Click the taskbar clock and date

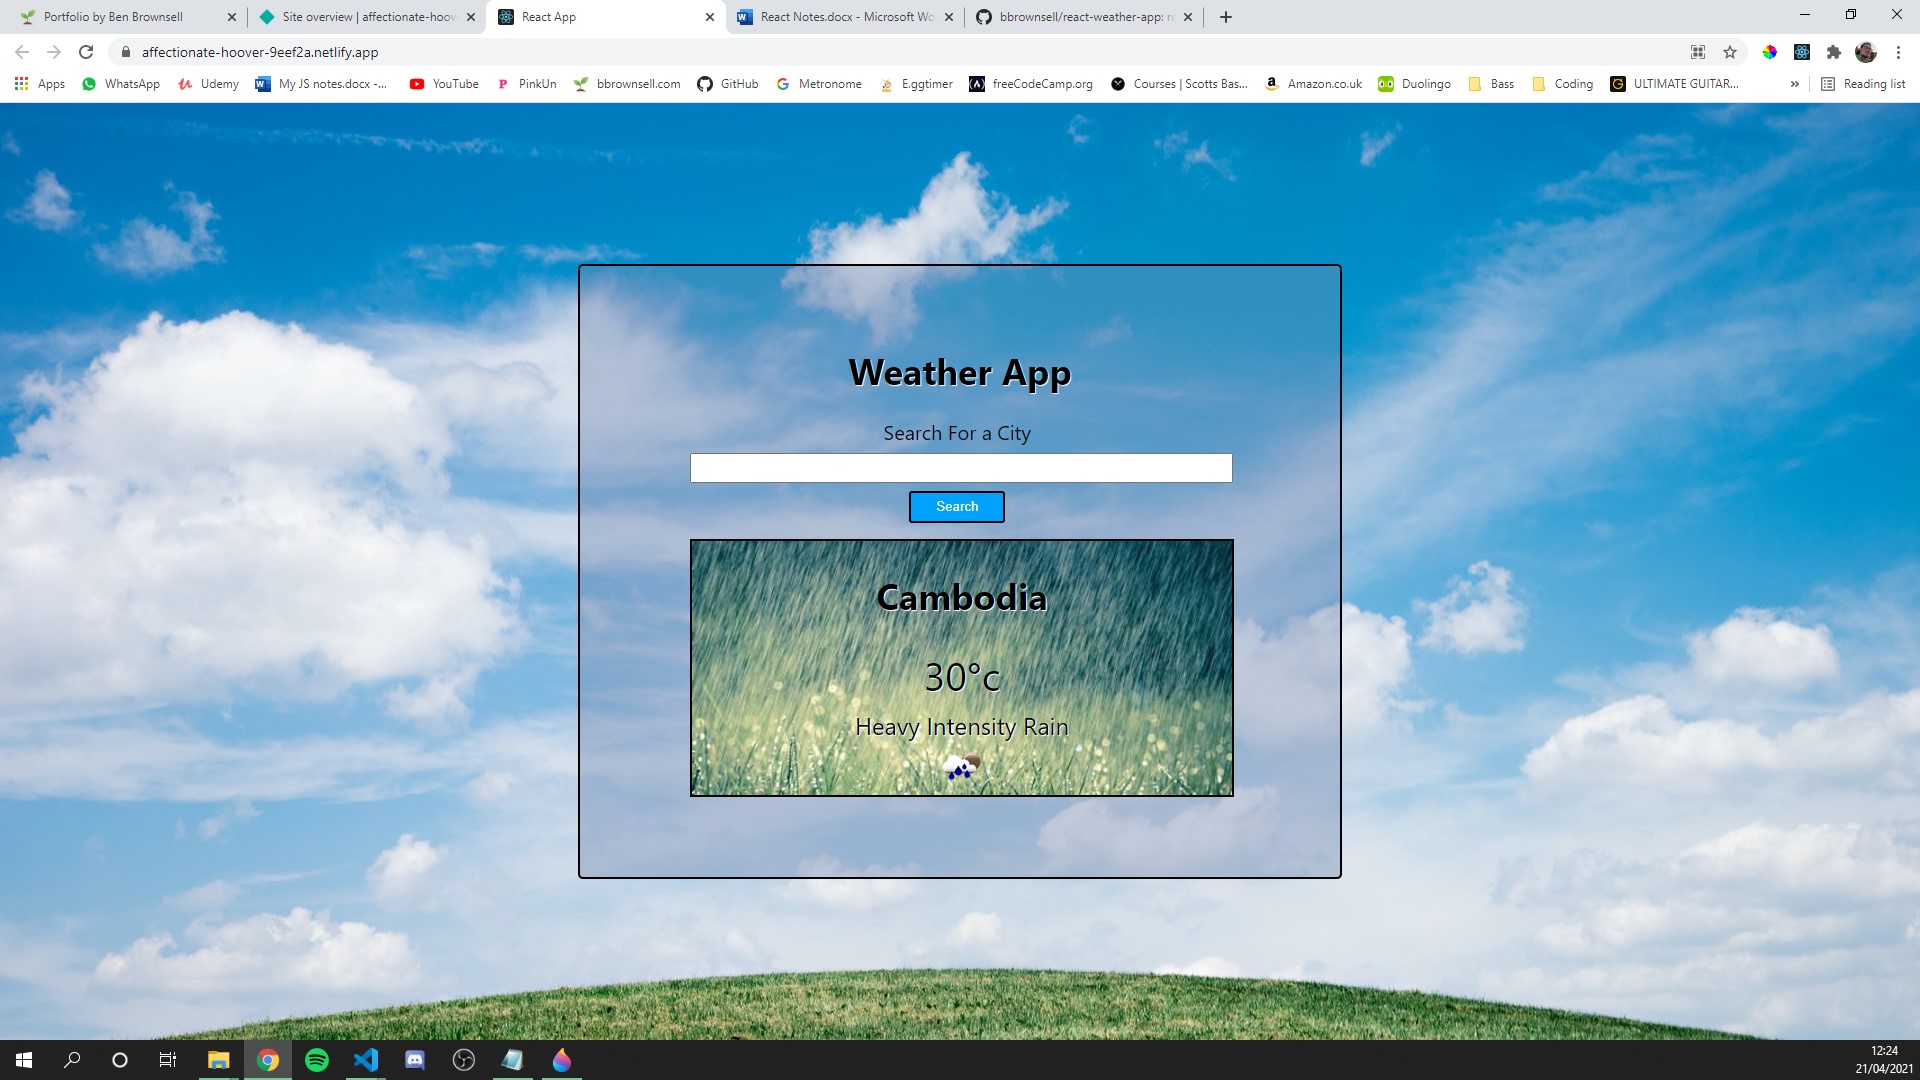(1884, 1060)
